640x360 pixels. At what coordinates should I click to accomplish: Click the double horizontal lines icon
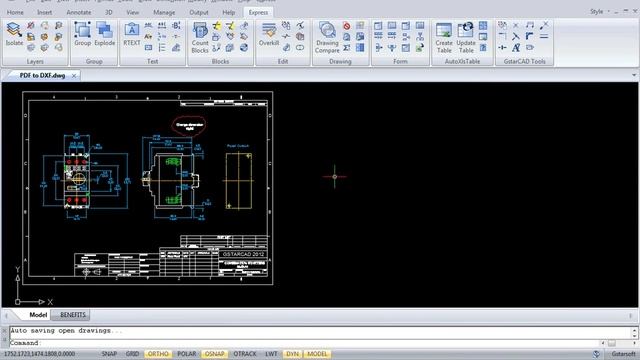pos(544,37)
